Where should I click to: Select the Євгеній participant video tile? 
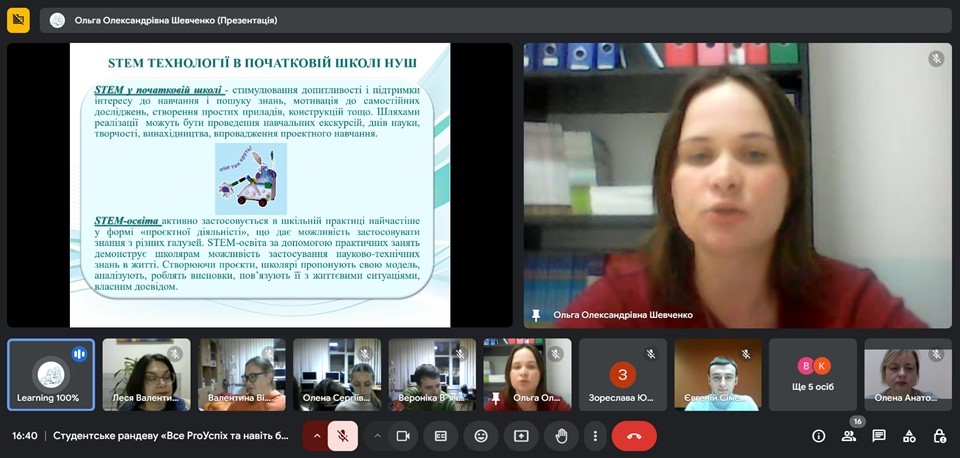click(717, 375)
